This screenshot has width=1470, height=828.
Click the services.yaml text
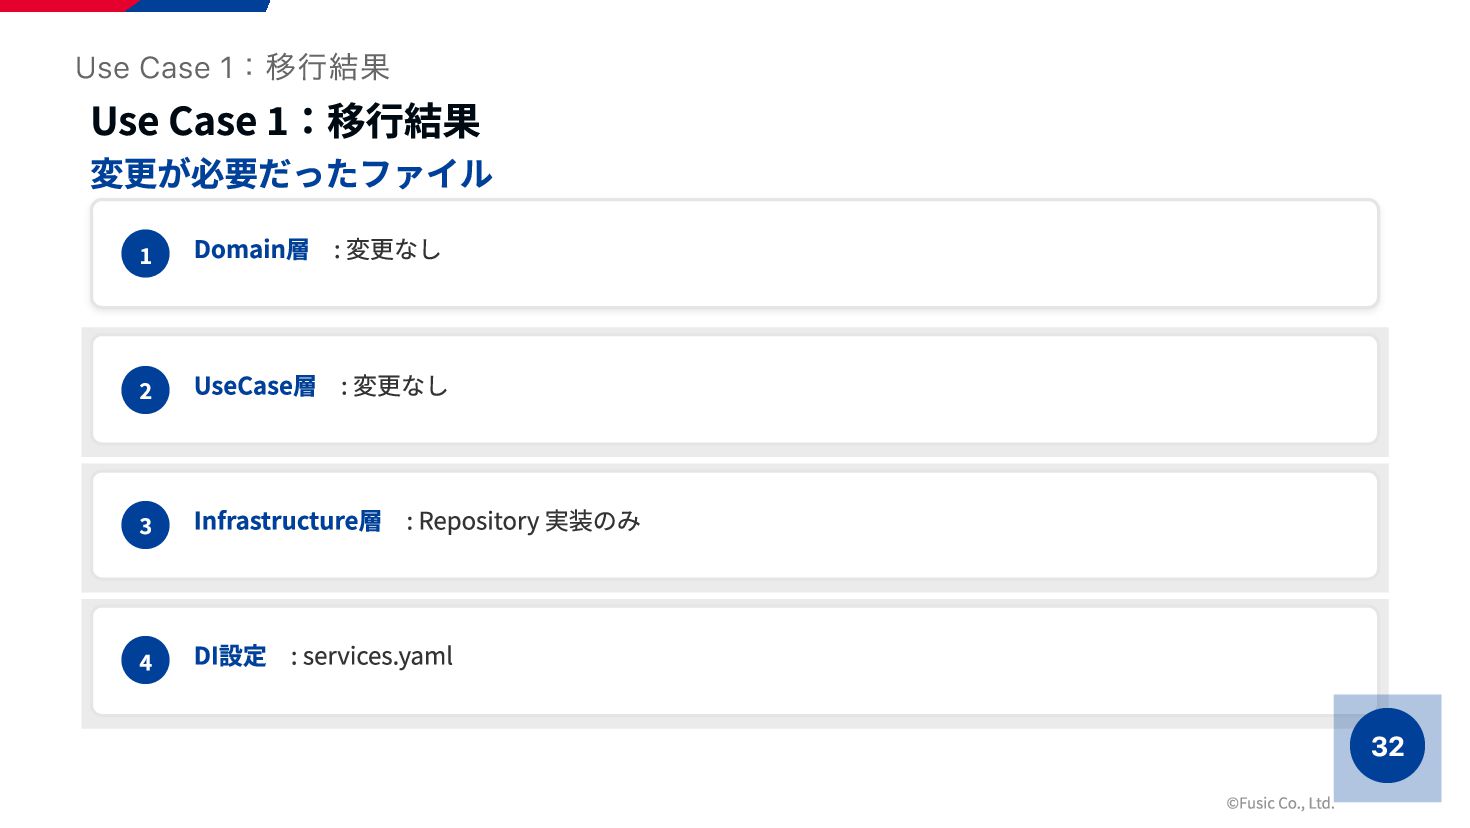(377, 656)
